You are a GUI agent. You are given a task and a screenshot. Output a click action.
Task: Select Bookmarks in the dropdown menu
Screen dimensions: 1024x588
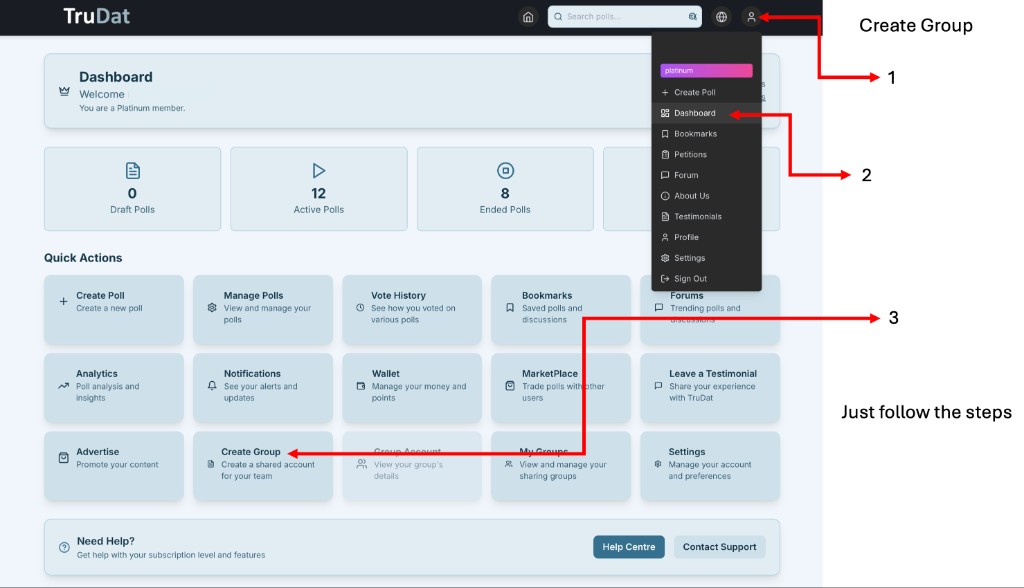pyautogui.click(x=707, y=134)
